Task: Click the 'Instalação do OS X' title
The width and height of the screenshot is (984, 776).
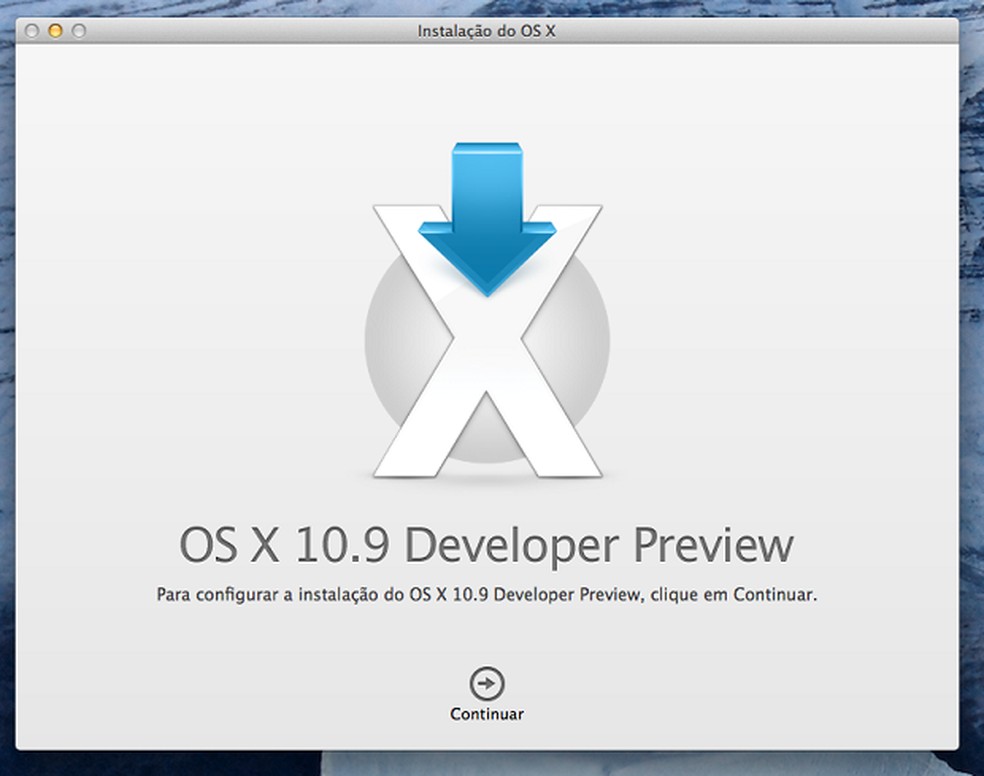Action: click(486, 31)
